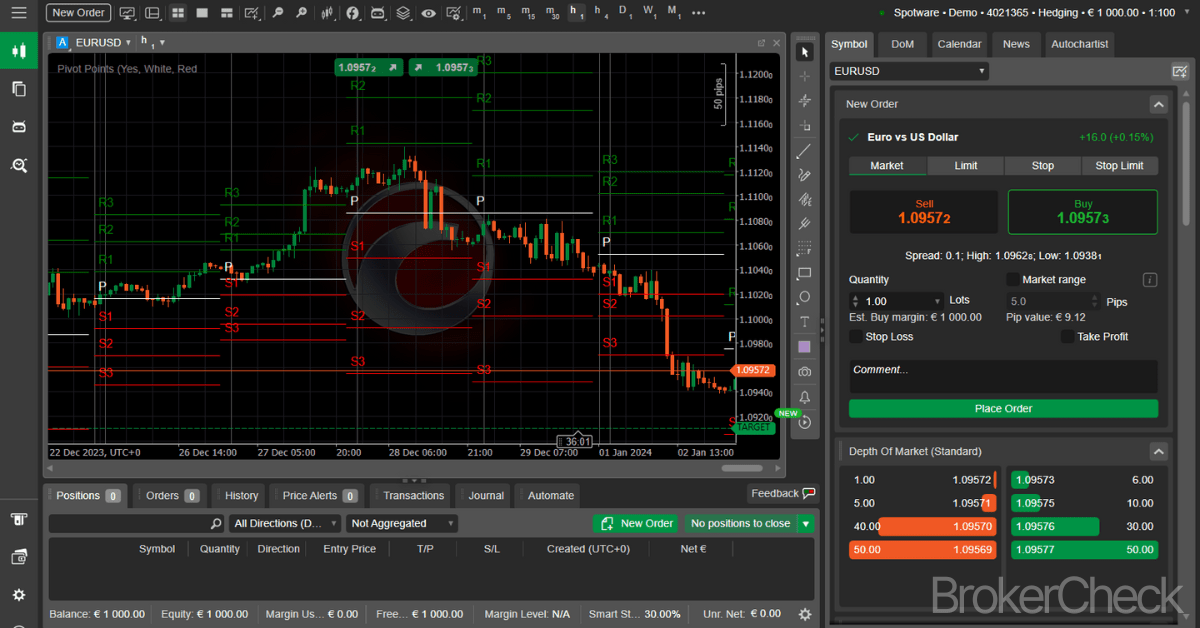
Task: Click the Comment text field
Action: [x=1003, y=376]
